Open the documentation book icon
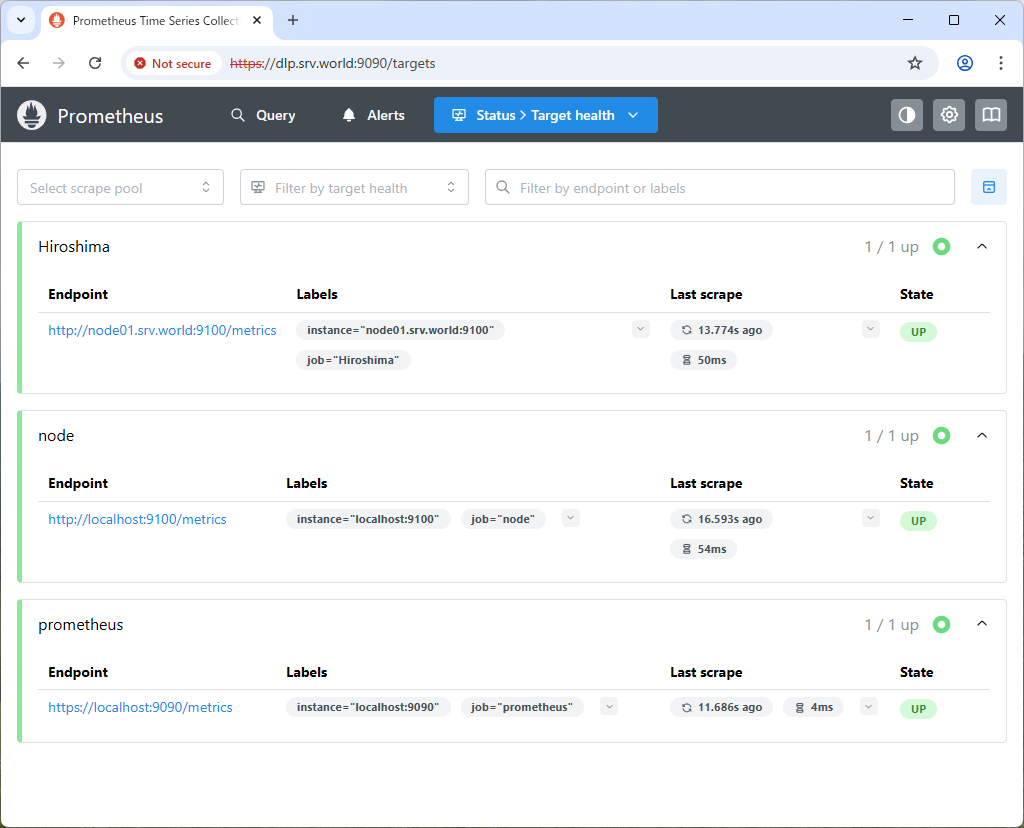Viewport: 1024px width, 828px height. click(x=991, y=116)
